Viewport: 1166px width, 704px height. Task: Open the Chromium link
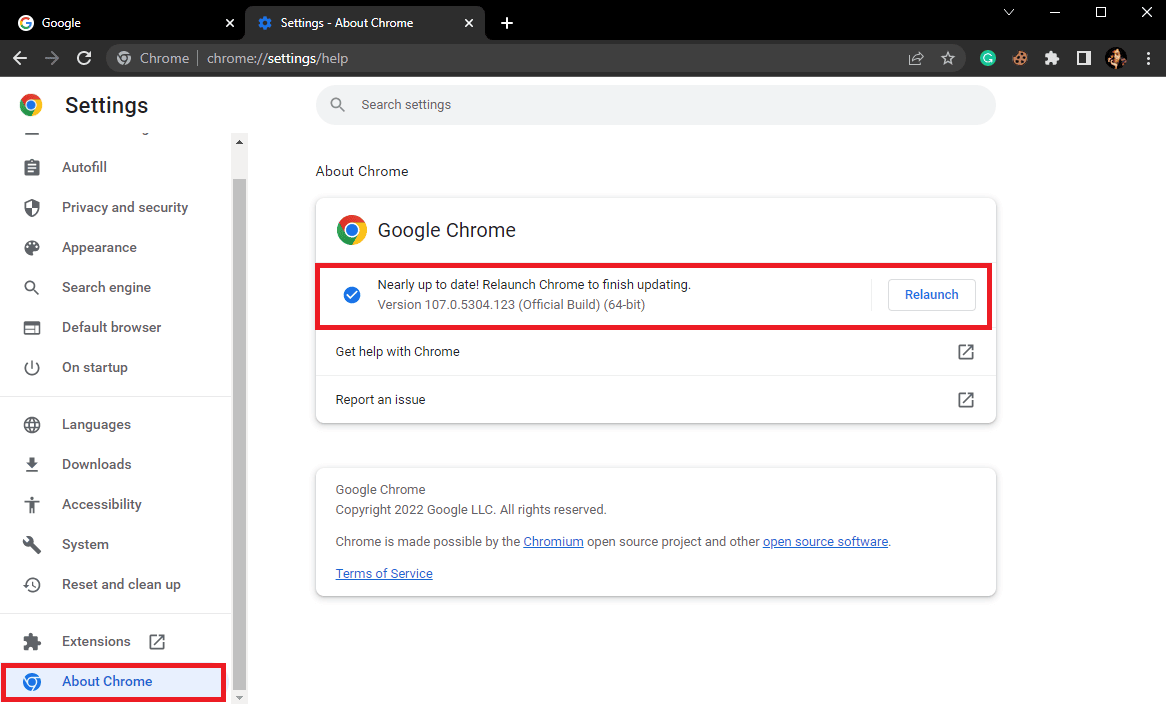[x=553, y=542]
